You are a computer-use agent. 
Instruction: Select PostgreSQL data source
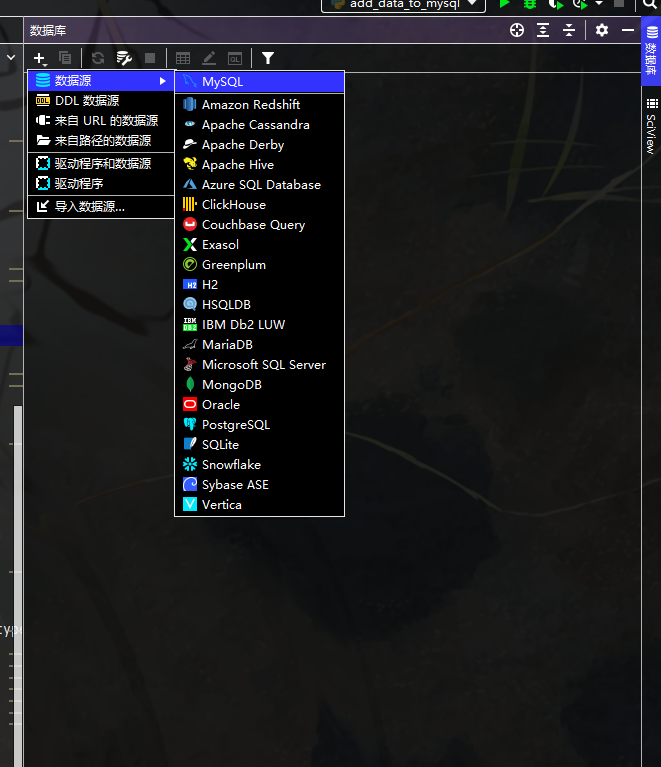[259, 425]
